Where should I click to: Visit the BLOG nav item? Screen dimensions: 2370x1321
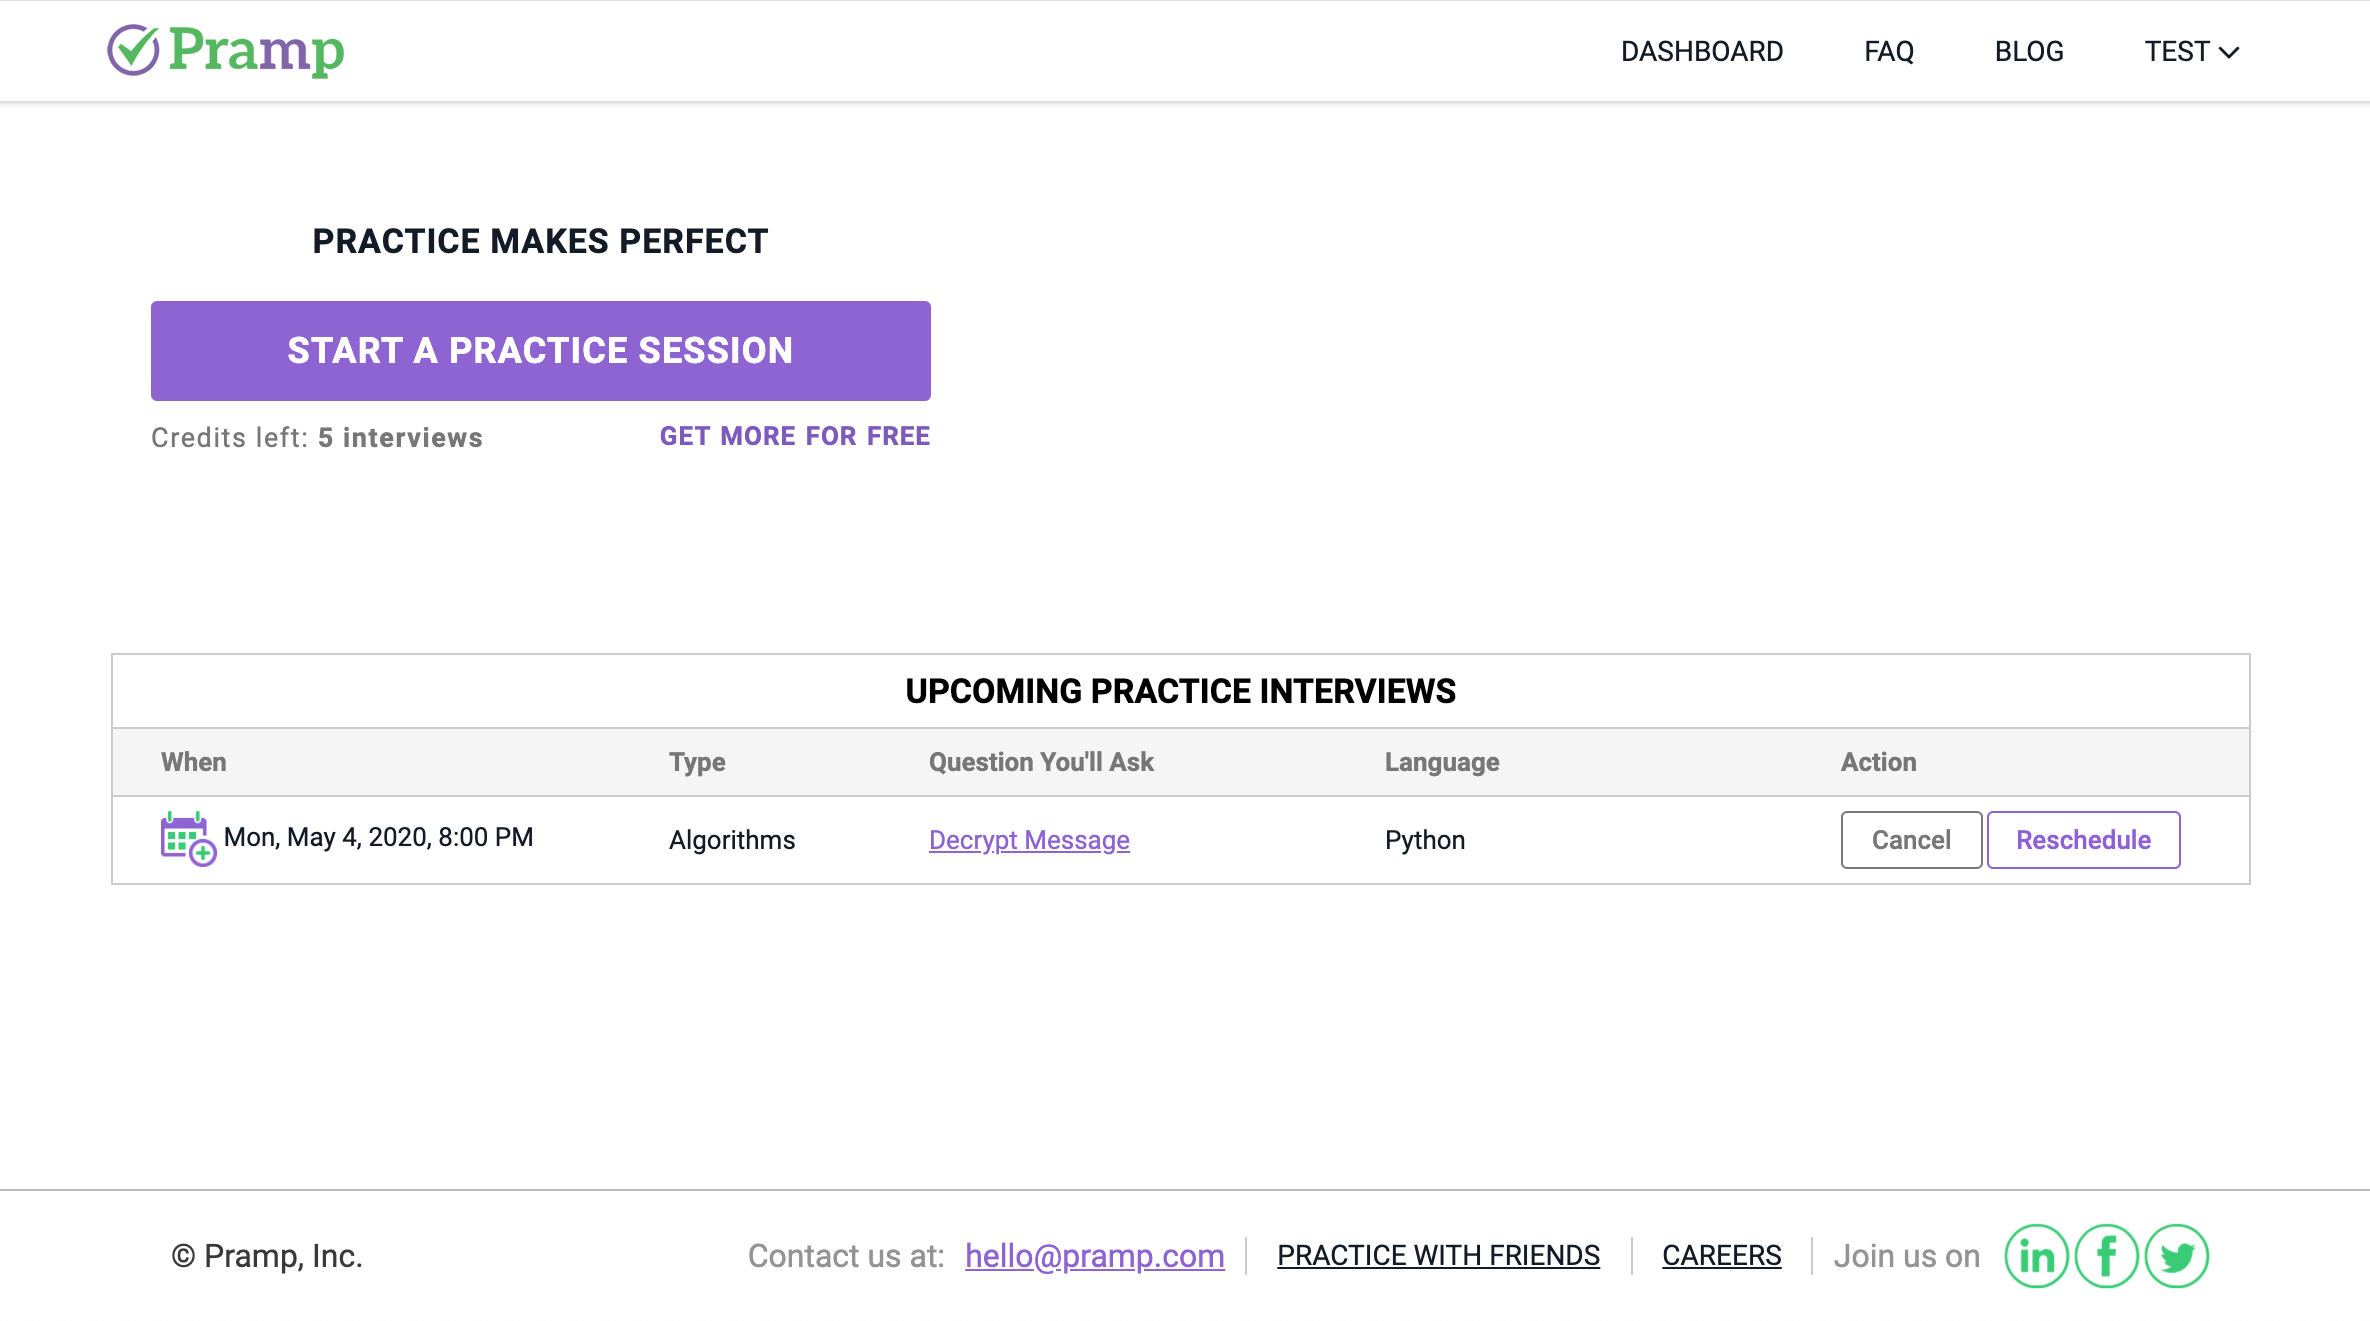coord(2029,51)
